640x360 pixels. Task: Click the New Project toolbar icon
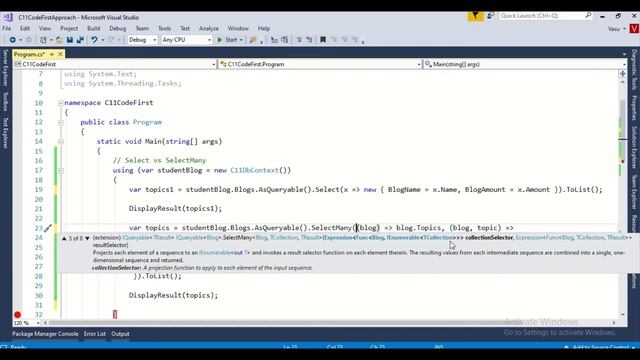pos(43,40)
